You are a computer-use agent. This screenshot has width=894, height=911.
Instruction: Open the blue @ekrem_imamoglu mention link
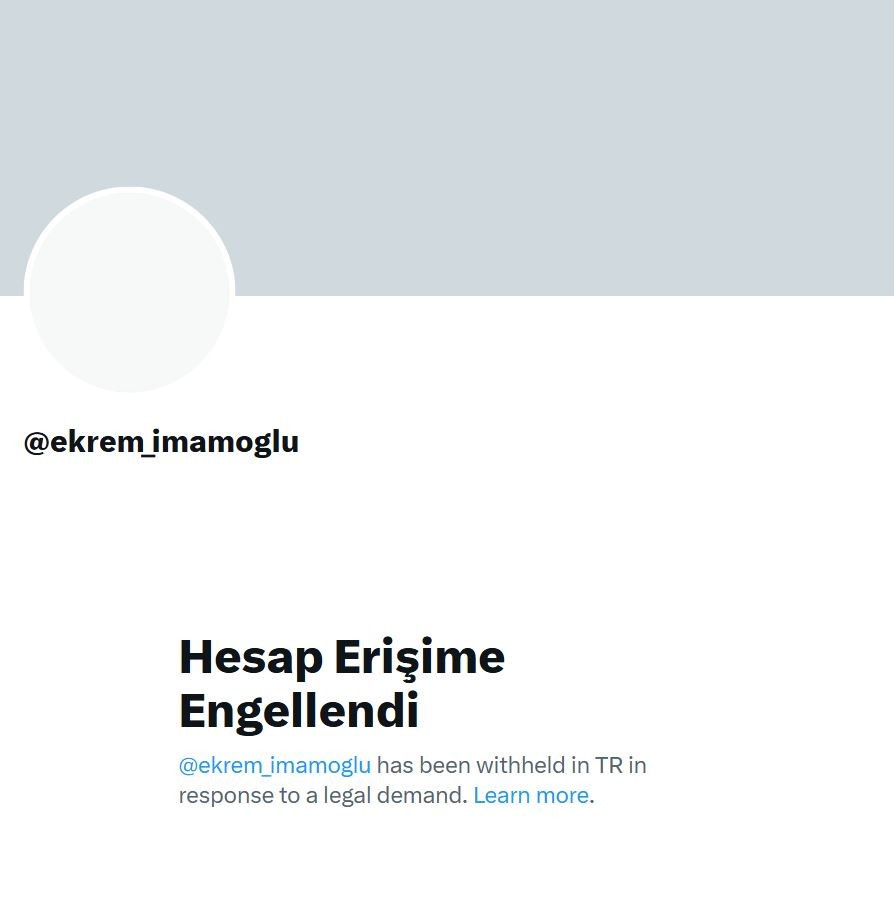(275, 765)
